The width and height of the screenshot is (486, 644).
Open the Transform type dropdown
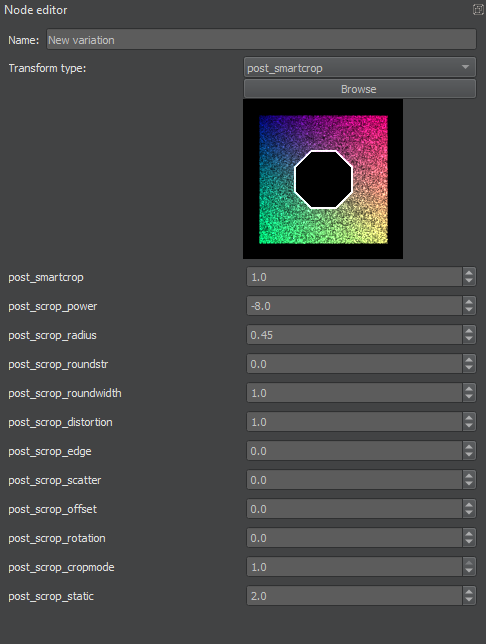tap(360, 68)
